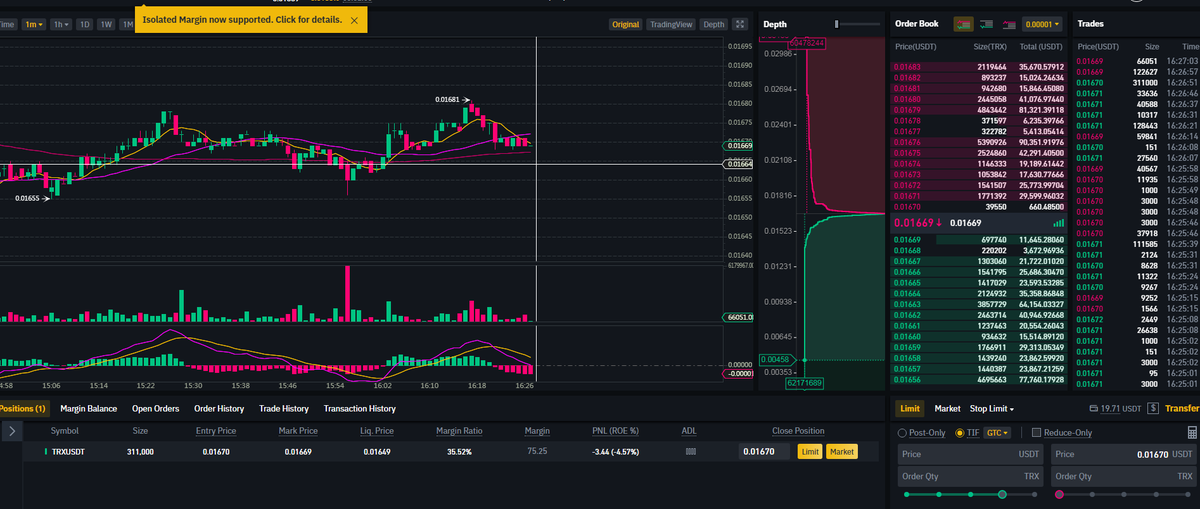Focus the sell-side Price input showing 0.01670
1200x509 pixels.
(x=1123, y=454)
